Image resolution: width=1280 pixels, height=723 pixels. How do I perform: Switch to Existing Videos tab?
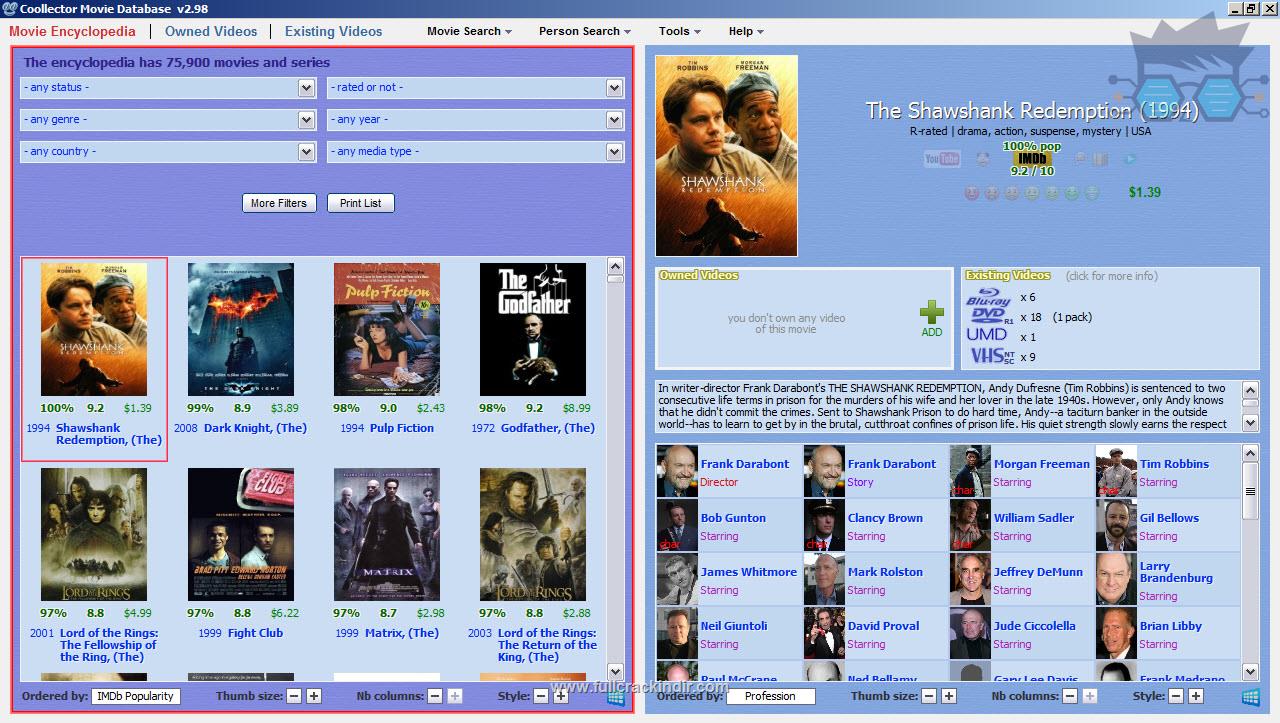[x=333, y=31]
